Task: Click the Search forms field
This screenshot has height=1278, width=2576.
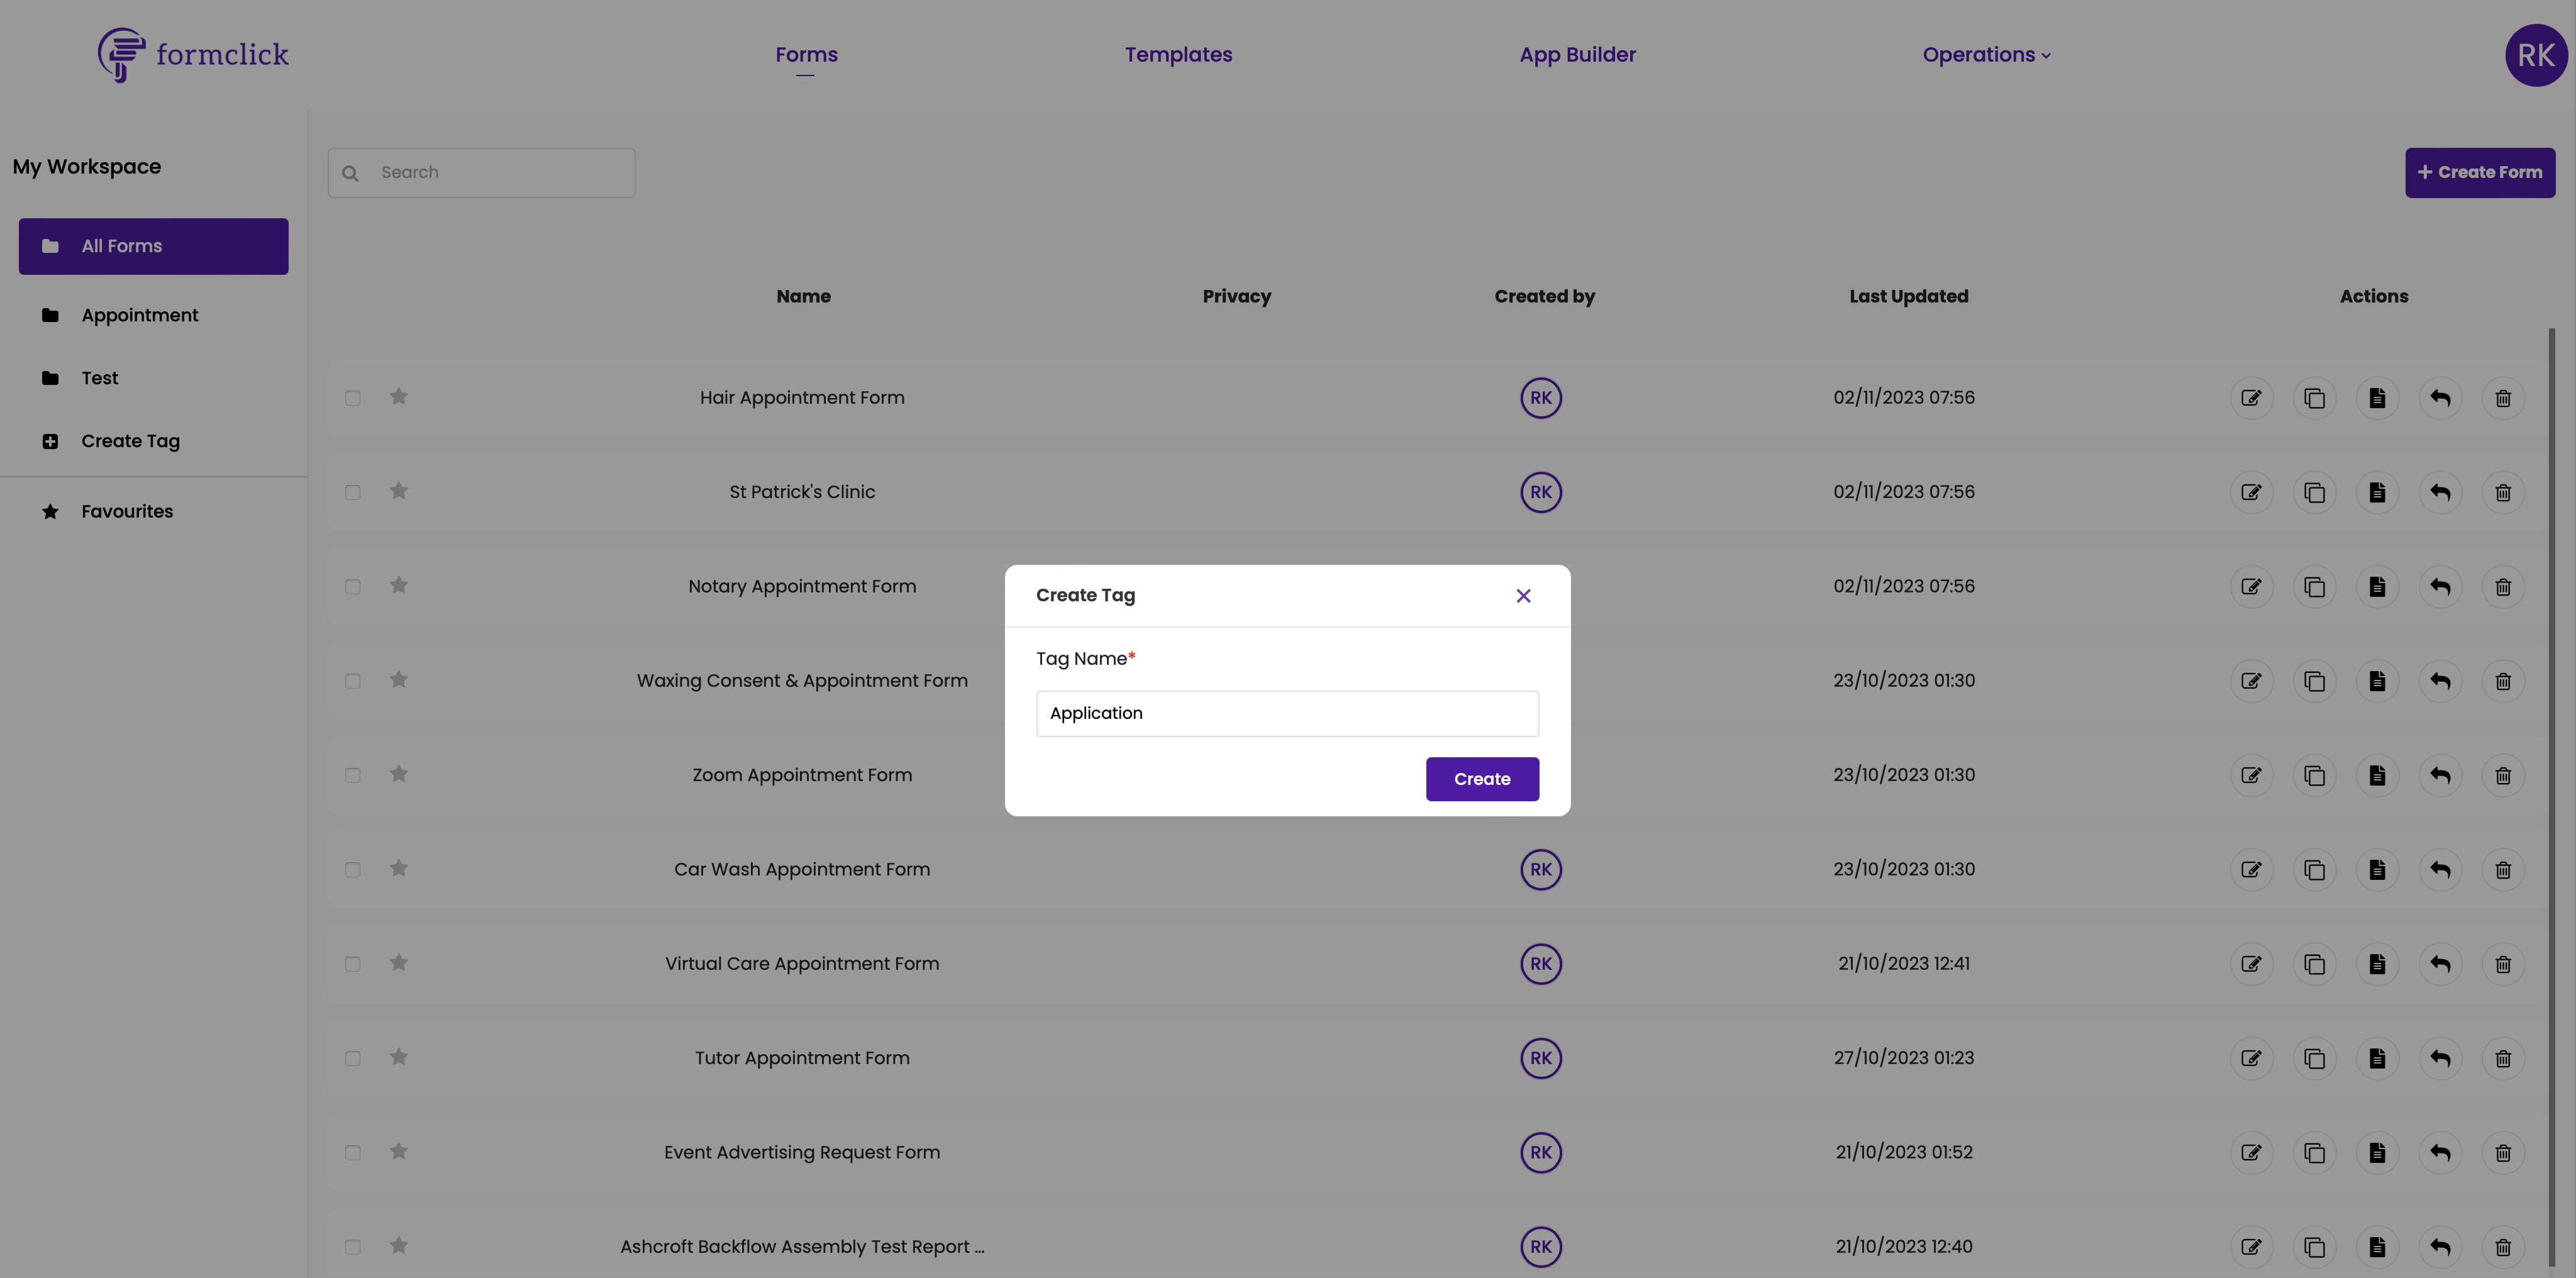Action: click(481, 173)
